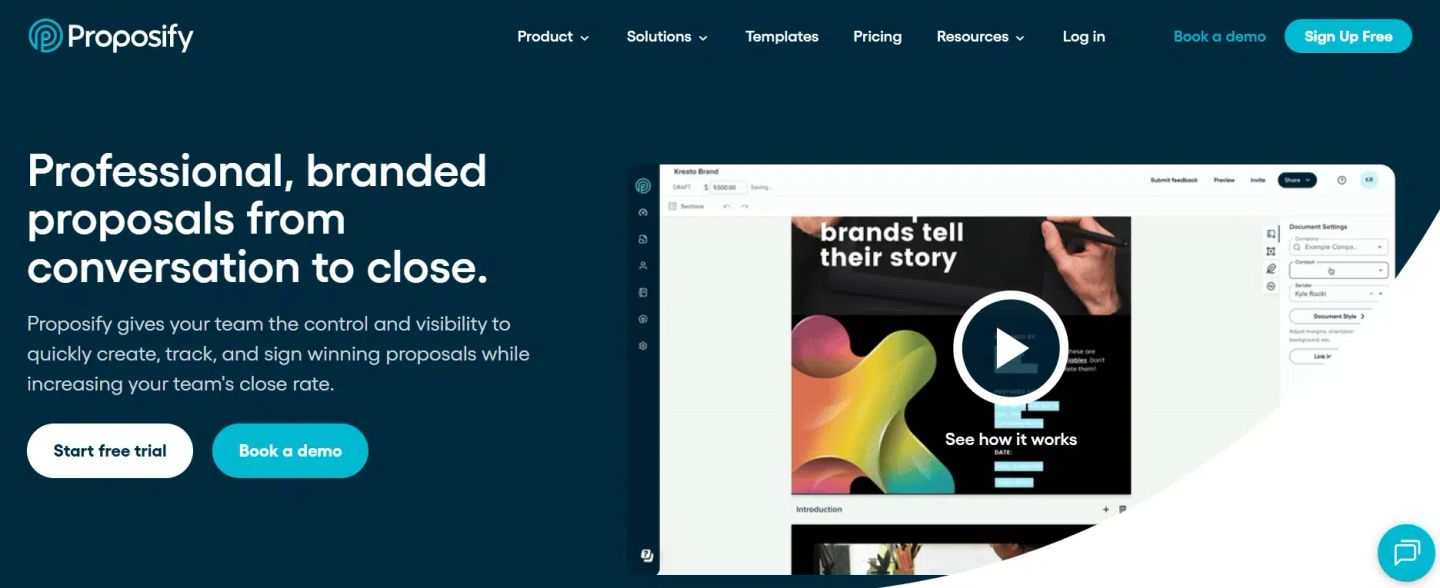Click the Document Settings heading
The height and width of the screenshot is (588, 1440).
[x=1318, y=227]
